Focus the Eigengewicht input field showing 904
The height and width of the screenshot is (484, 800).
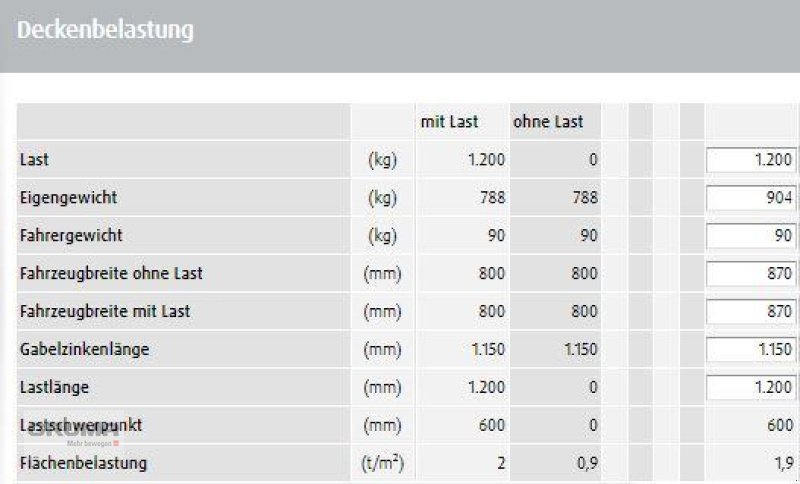(x=751, y=198)
